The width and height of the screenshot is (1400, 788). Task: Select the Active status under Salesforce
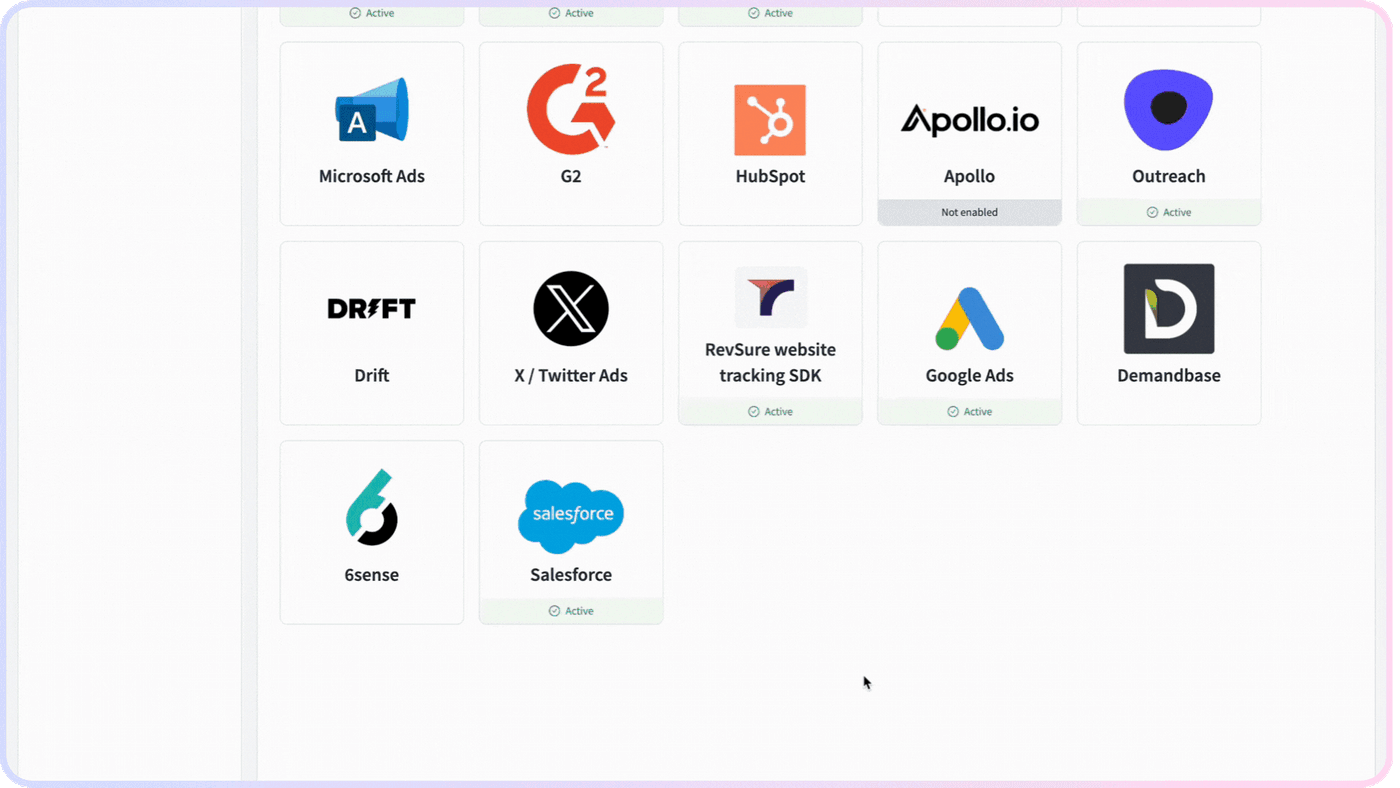[571, 610]
